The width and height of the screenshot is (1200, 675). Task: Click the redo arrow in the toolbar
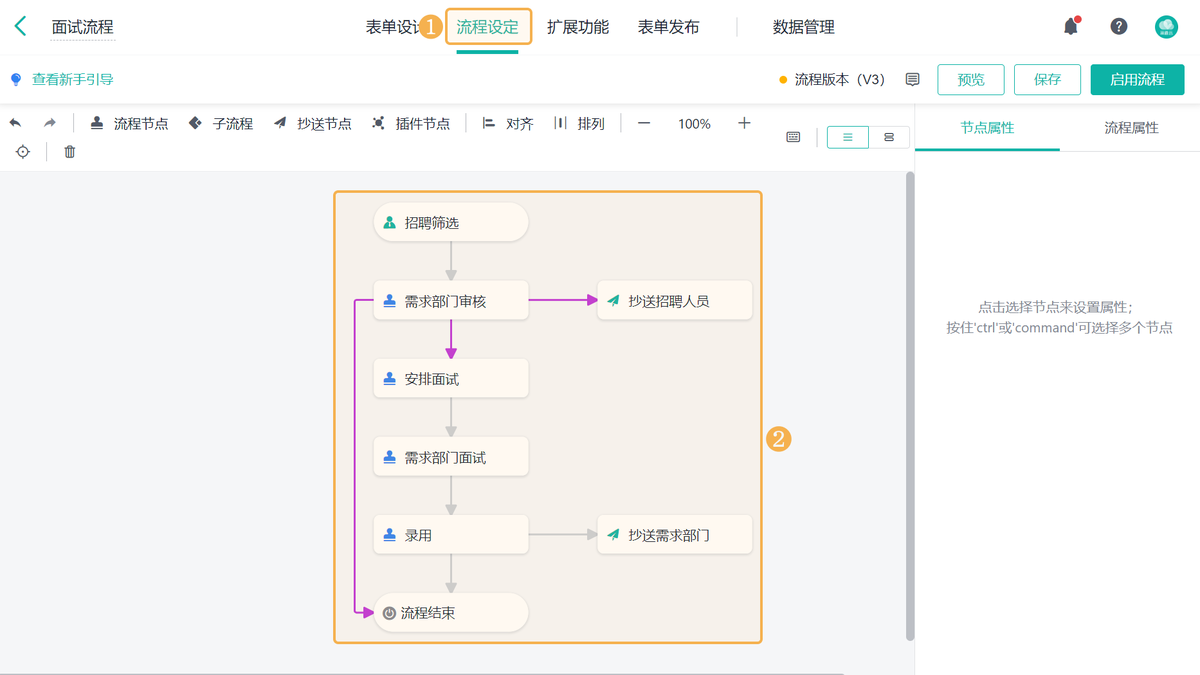pyautogui.click(x=49, y=123)
